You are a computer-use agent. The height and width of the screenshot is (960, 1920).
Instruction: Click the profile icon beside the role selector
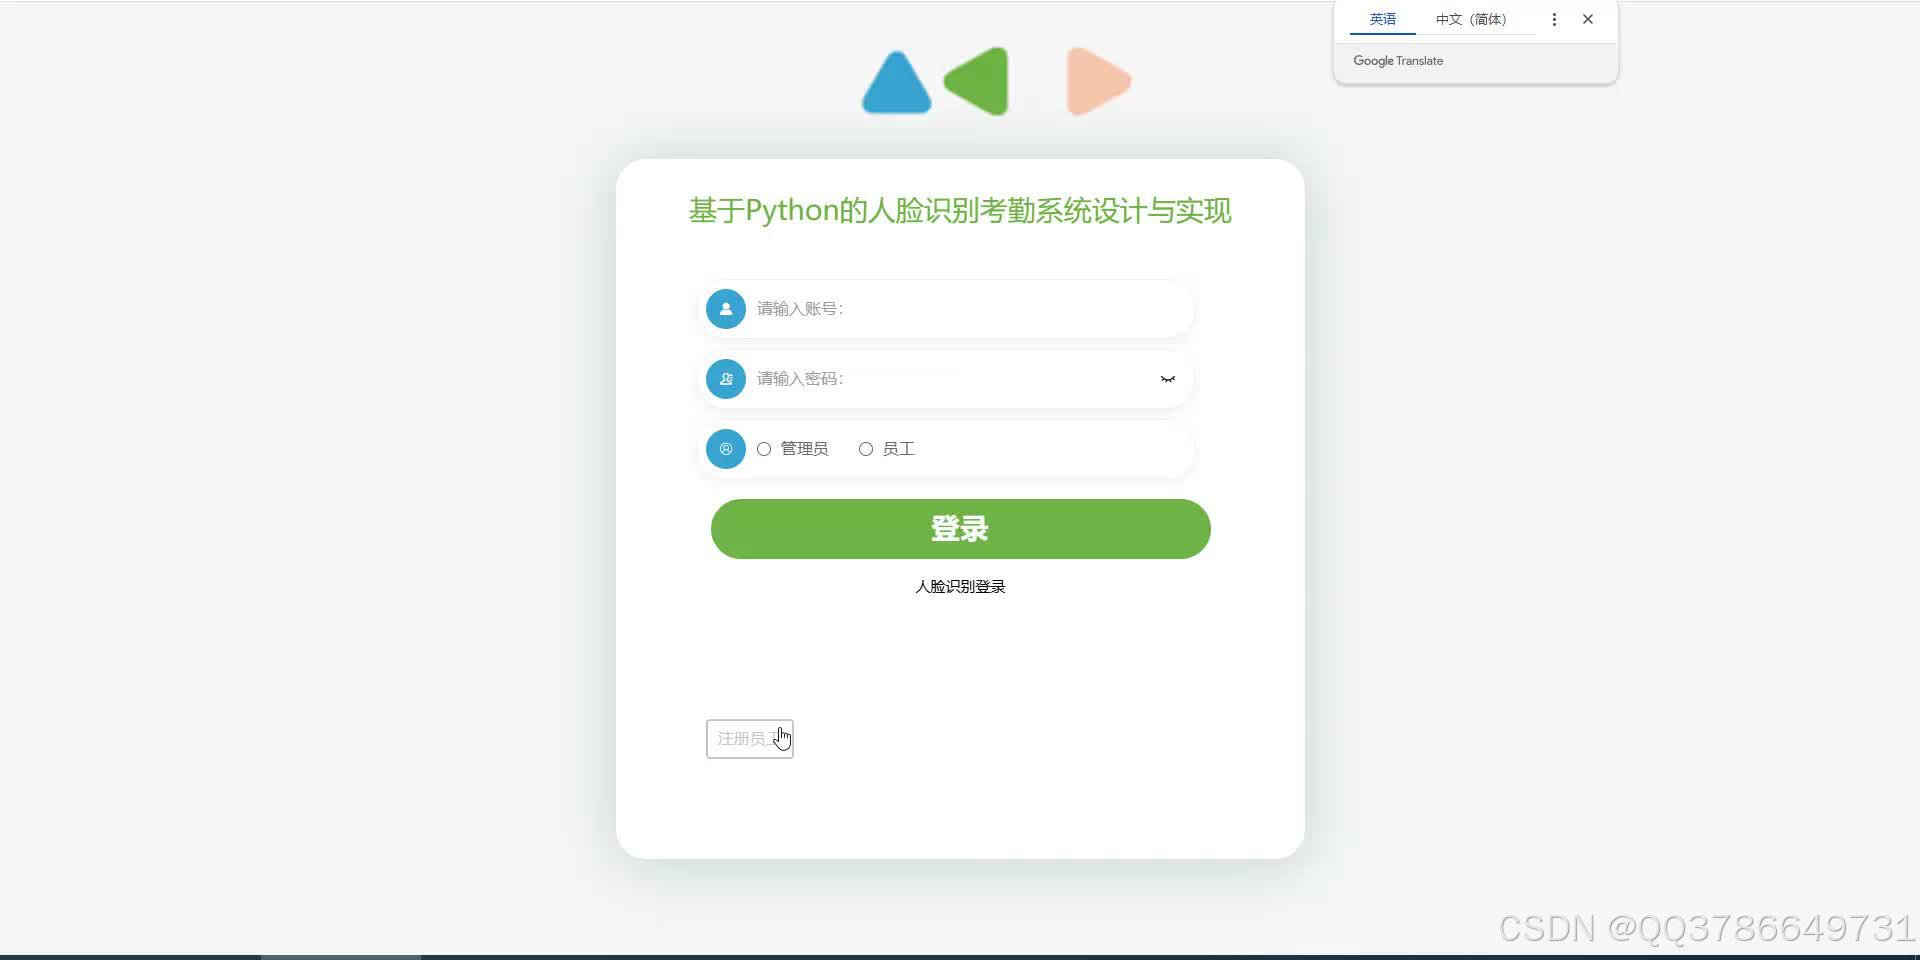tap(725, 449)
